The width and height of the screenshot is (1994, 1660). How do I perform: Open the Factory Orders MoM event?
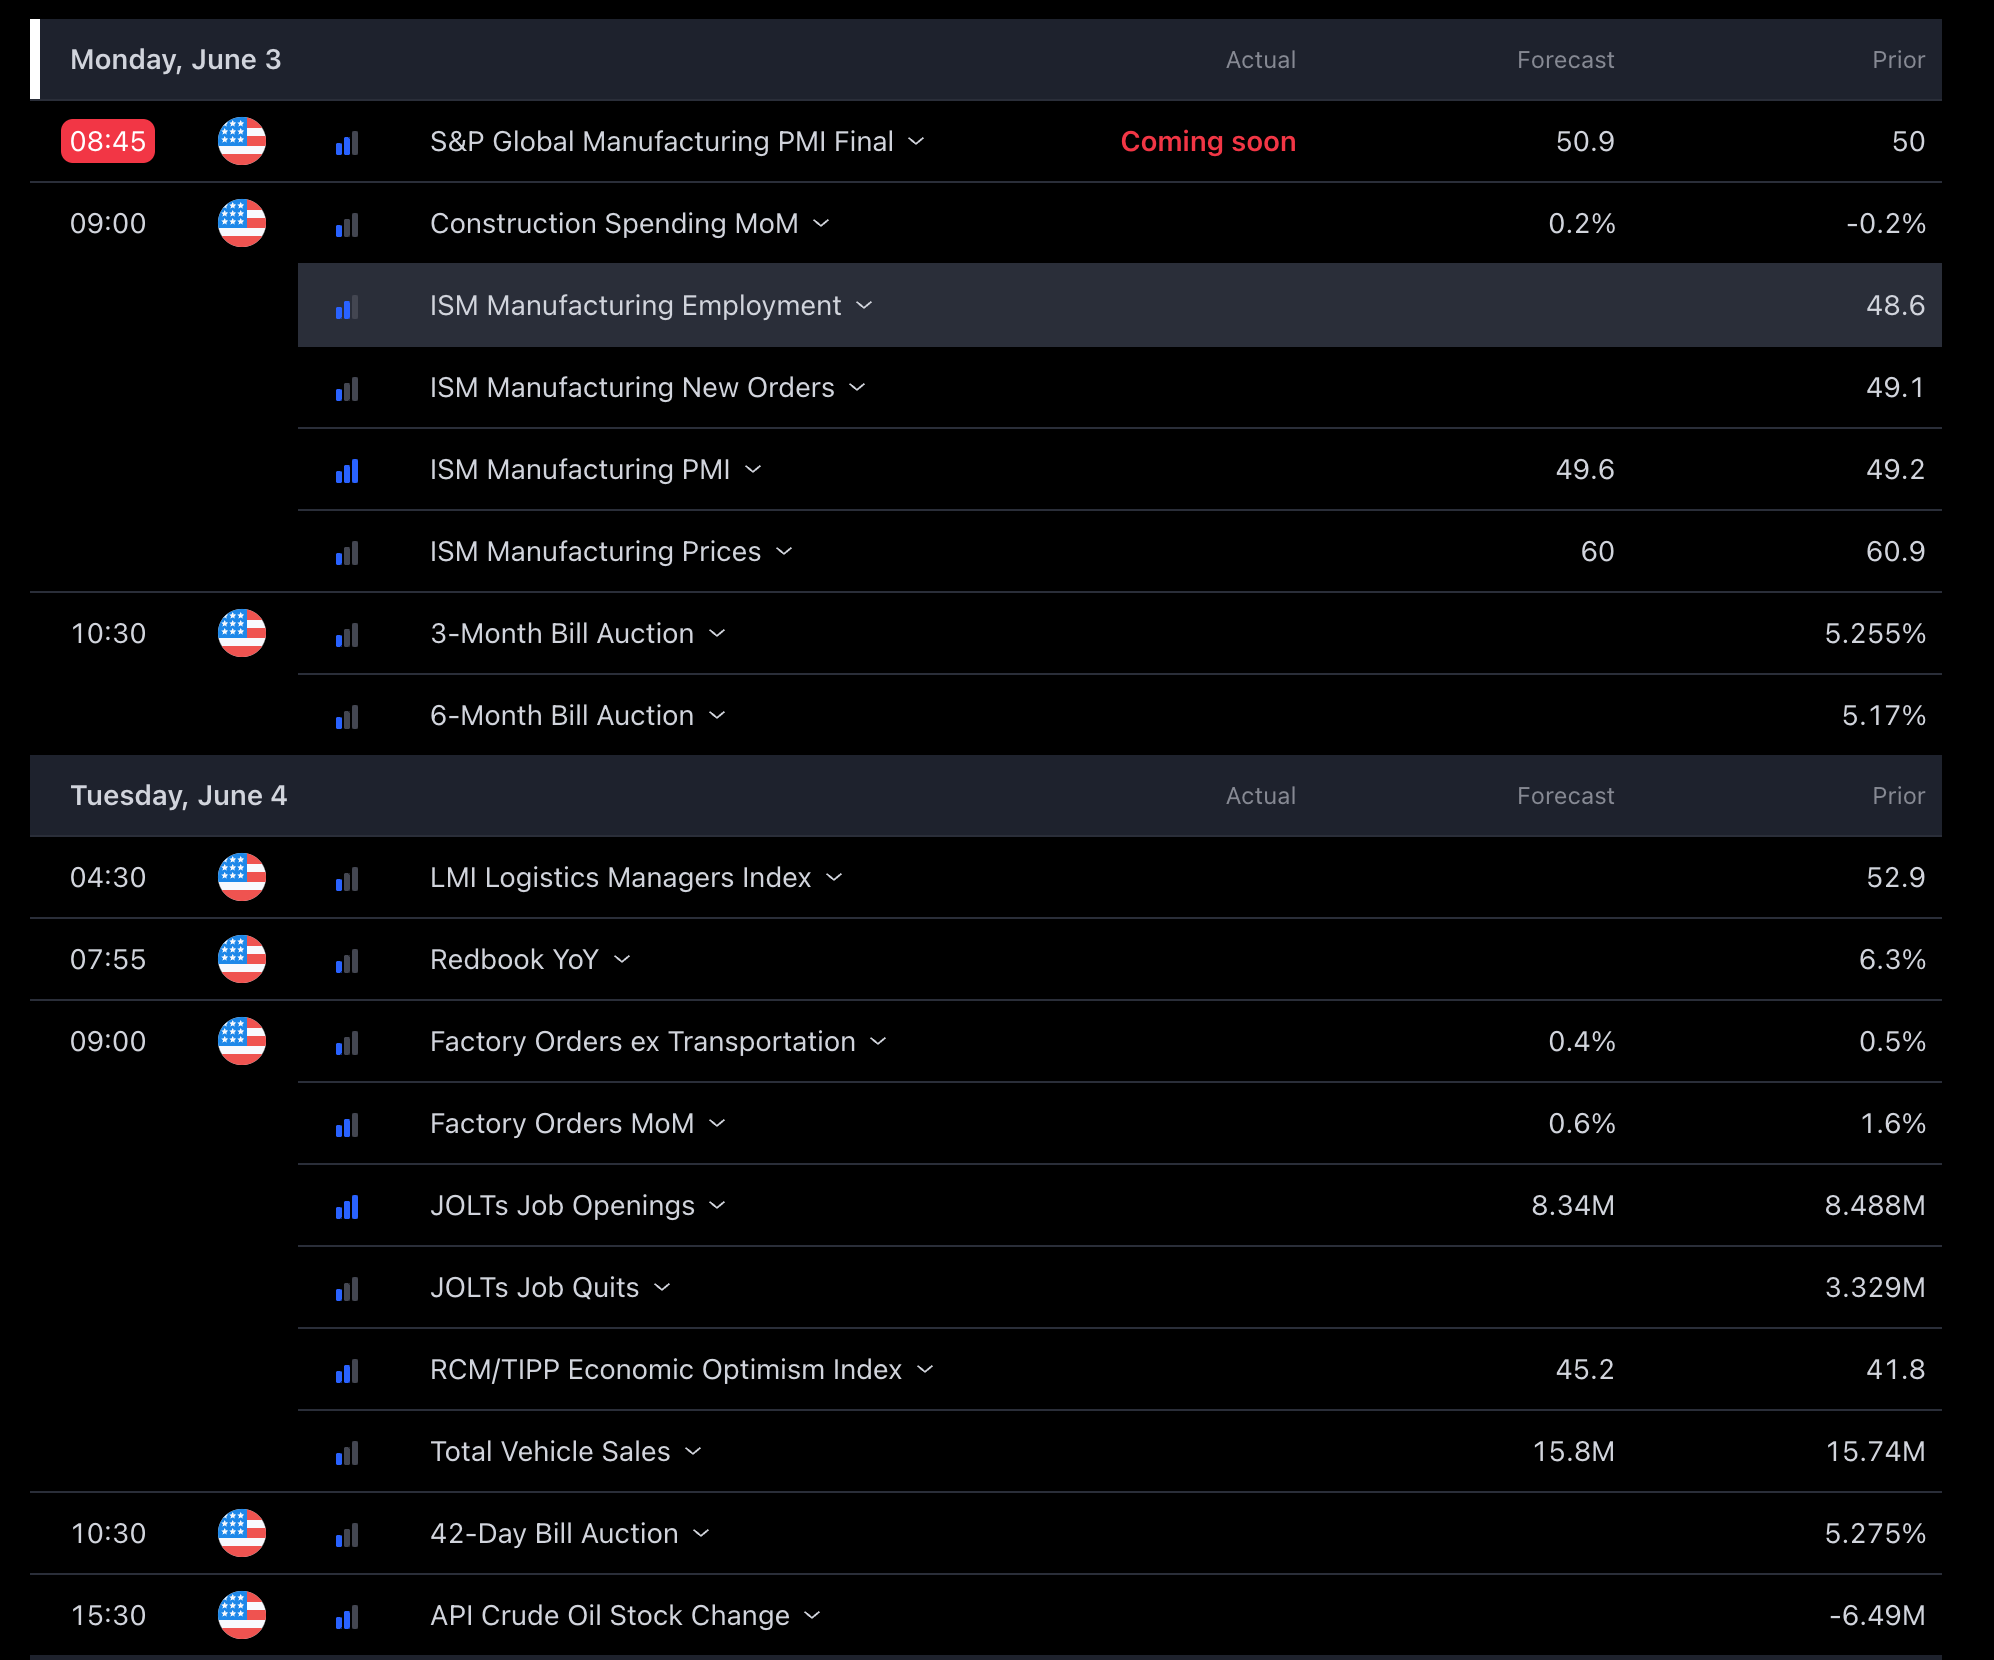(x=561, y=1124)
